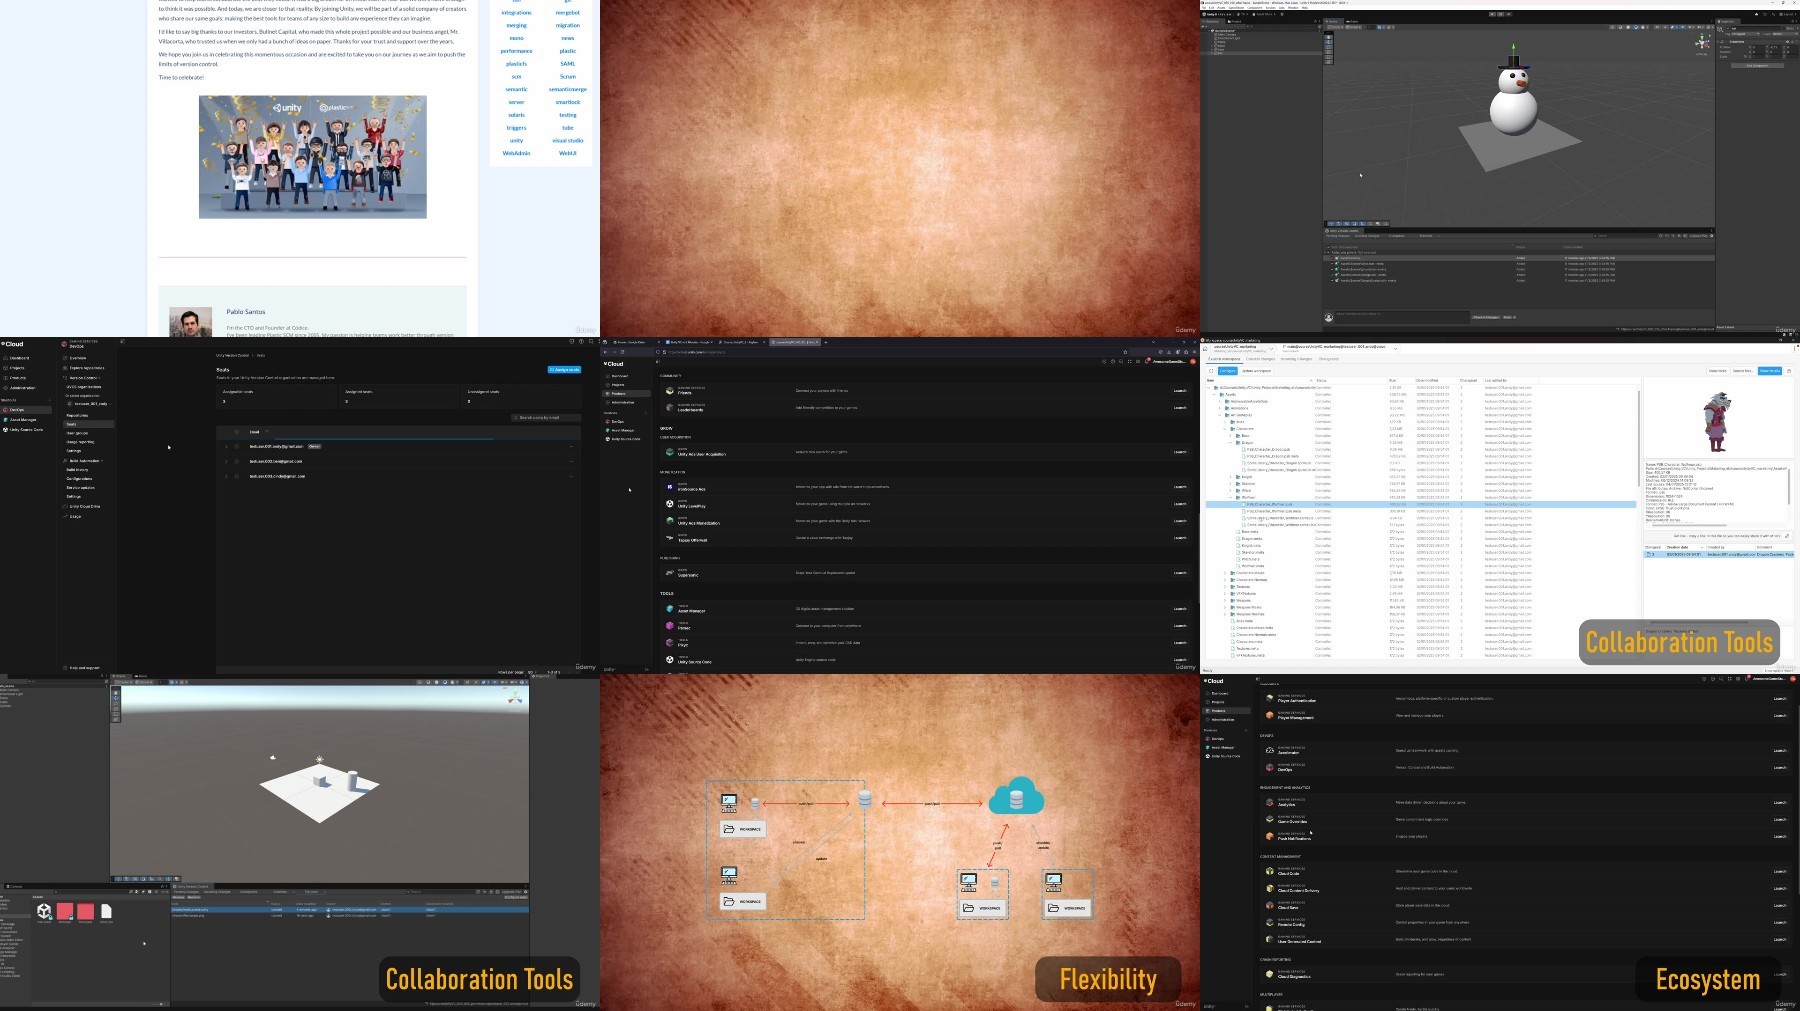Select the Unity LevelPlay icon

670,504
